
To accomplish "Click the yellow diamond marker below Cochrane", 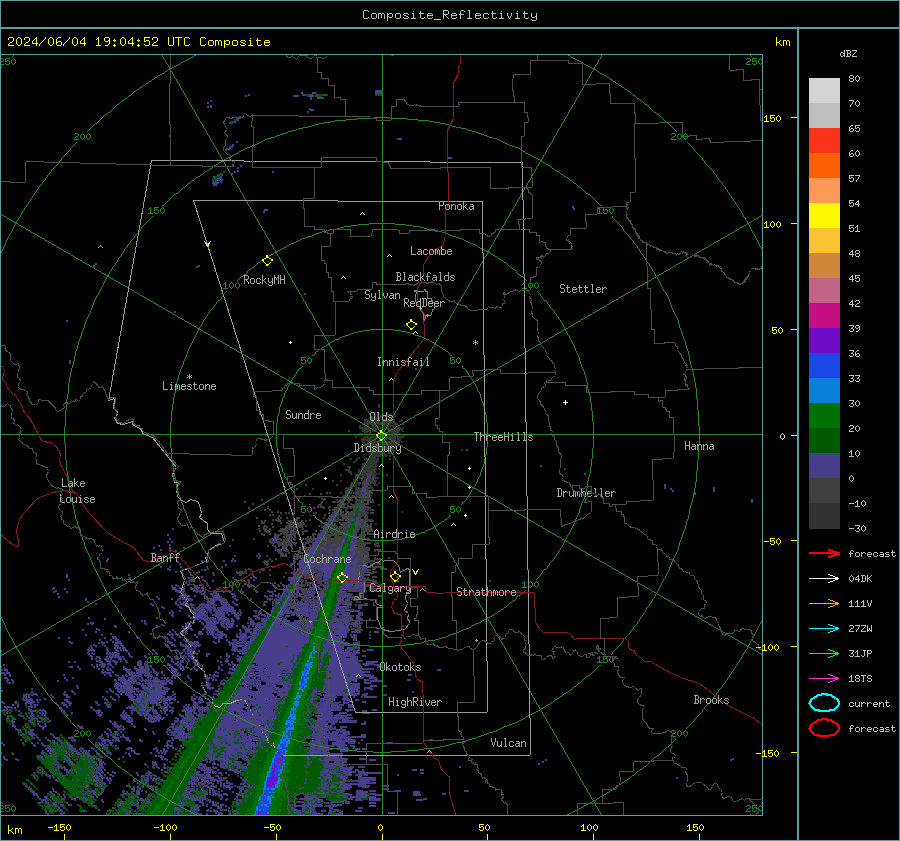I will (342, 577).
